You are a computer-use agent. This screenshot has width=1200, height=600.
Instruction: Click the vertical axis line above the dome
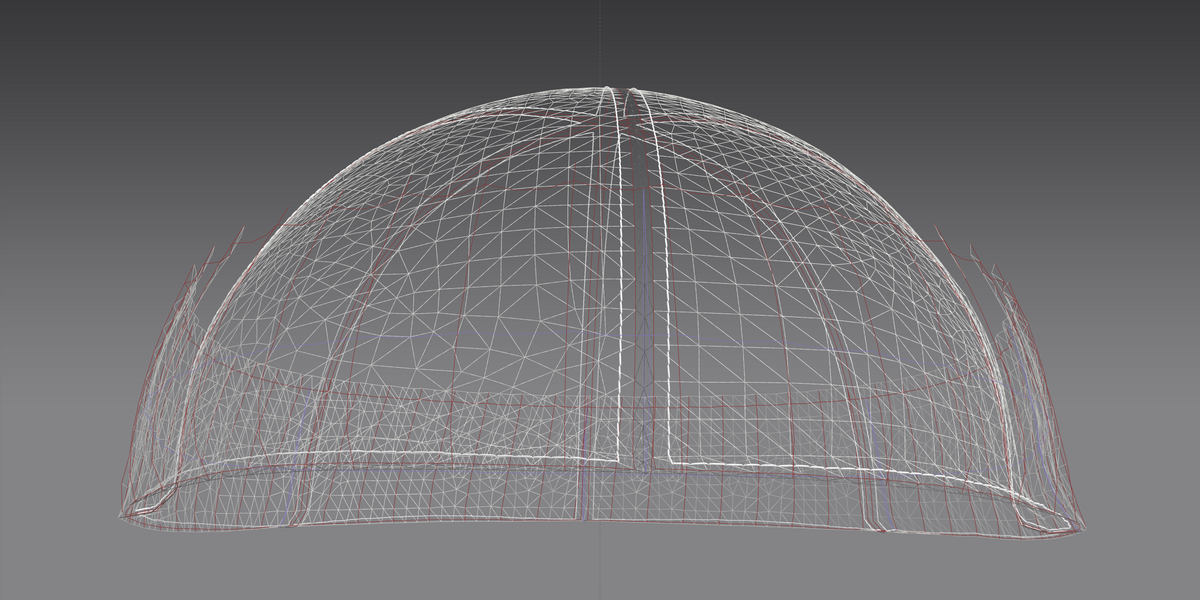pyautogui.click(x=601, y=40)
